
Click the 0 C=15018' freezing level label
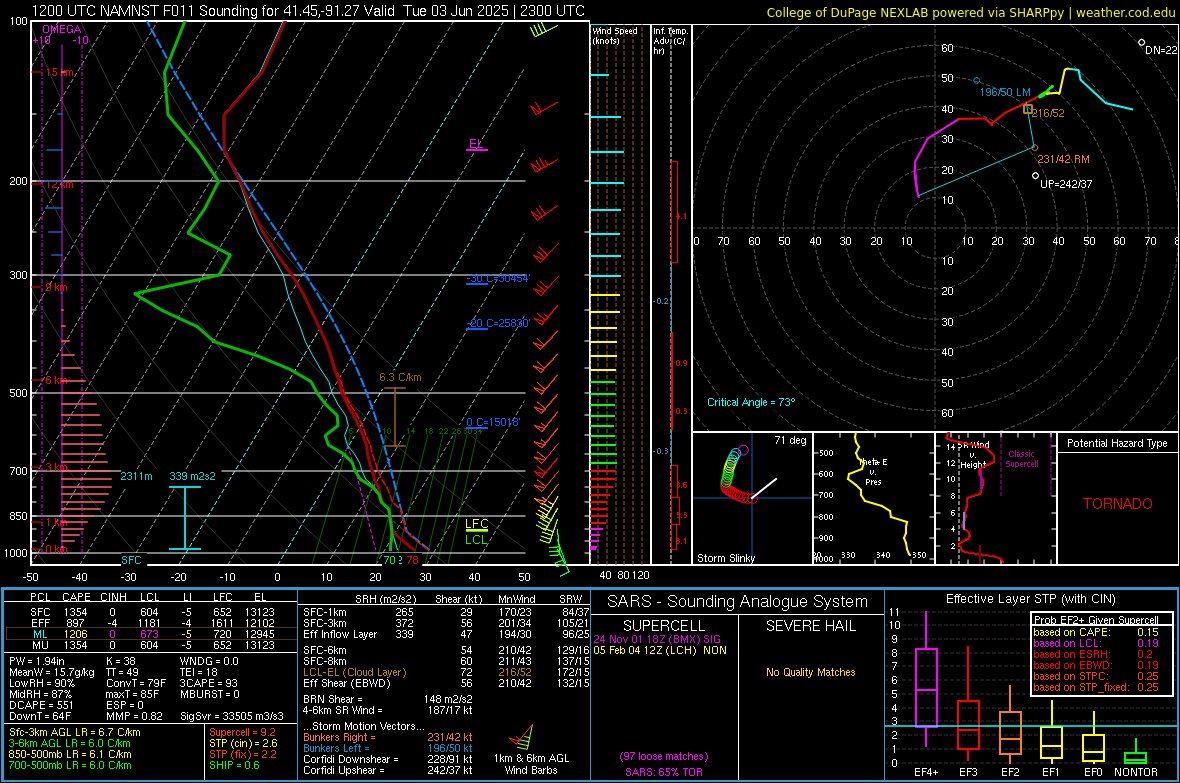pyautogui.click(x=493, y=422)
